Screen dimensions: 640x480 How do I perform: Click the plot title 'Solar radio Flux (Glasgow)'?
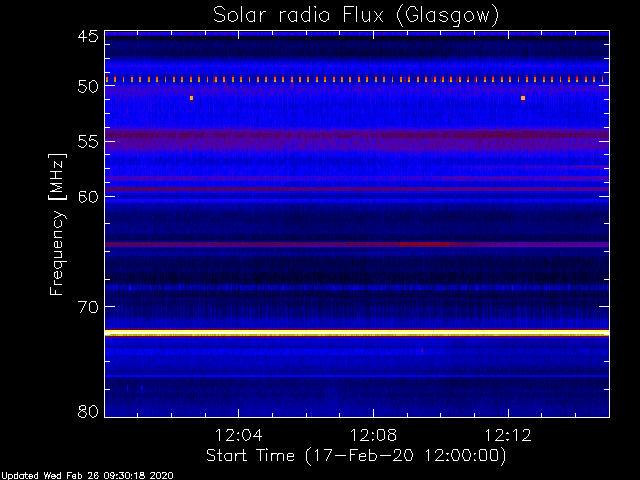pyautogui.click(x=356, y=16)
